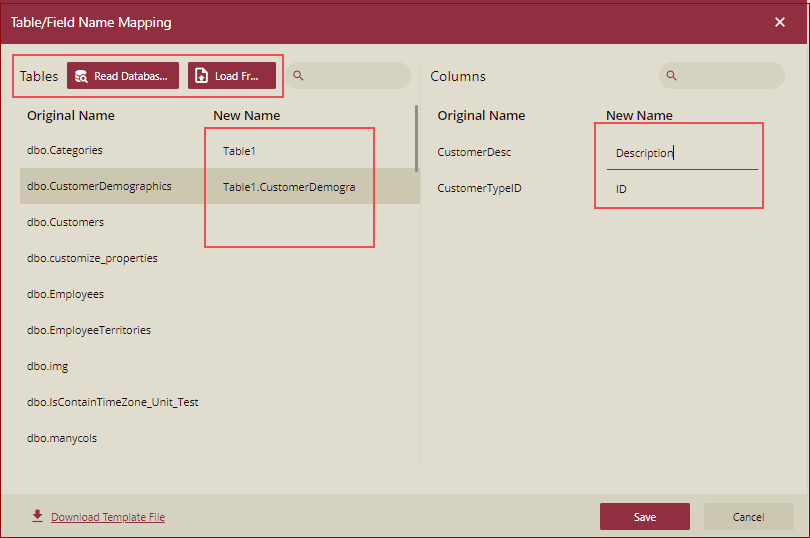Click the CustomerDesc original column name

tap(474, 152)
